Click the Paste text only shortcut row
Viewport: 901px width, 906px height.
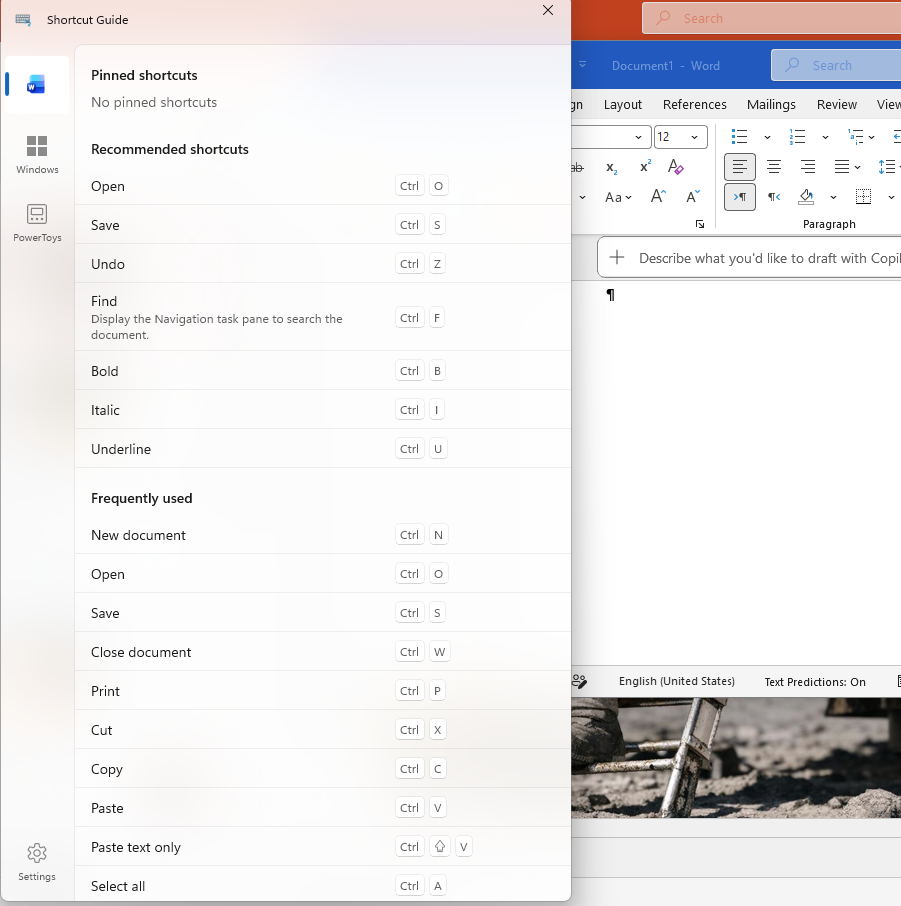click(322, 846)
